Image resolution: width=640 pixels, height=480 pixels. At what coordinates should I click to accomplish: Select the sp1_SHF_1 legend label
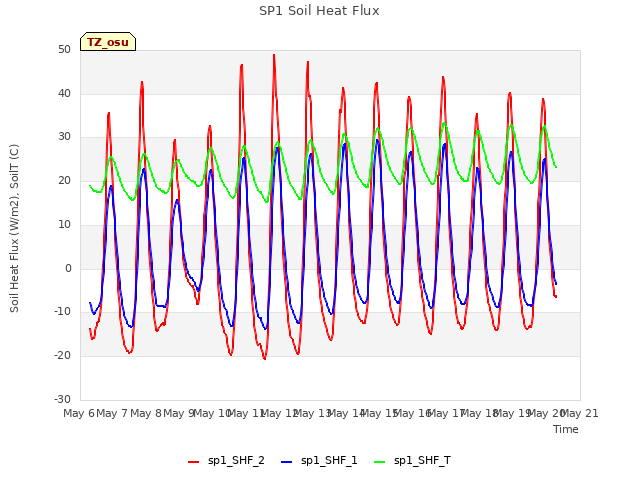[x=329, y=461]
